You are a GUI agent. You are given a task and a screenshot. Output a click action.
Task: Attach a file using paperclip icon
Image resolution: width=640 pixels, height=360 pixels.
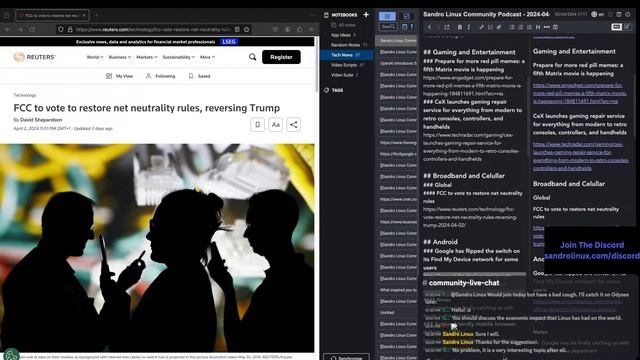pyautogui.click(x=499, y=27)
